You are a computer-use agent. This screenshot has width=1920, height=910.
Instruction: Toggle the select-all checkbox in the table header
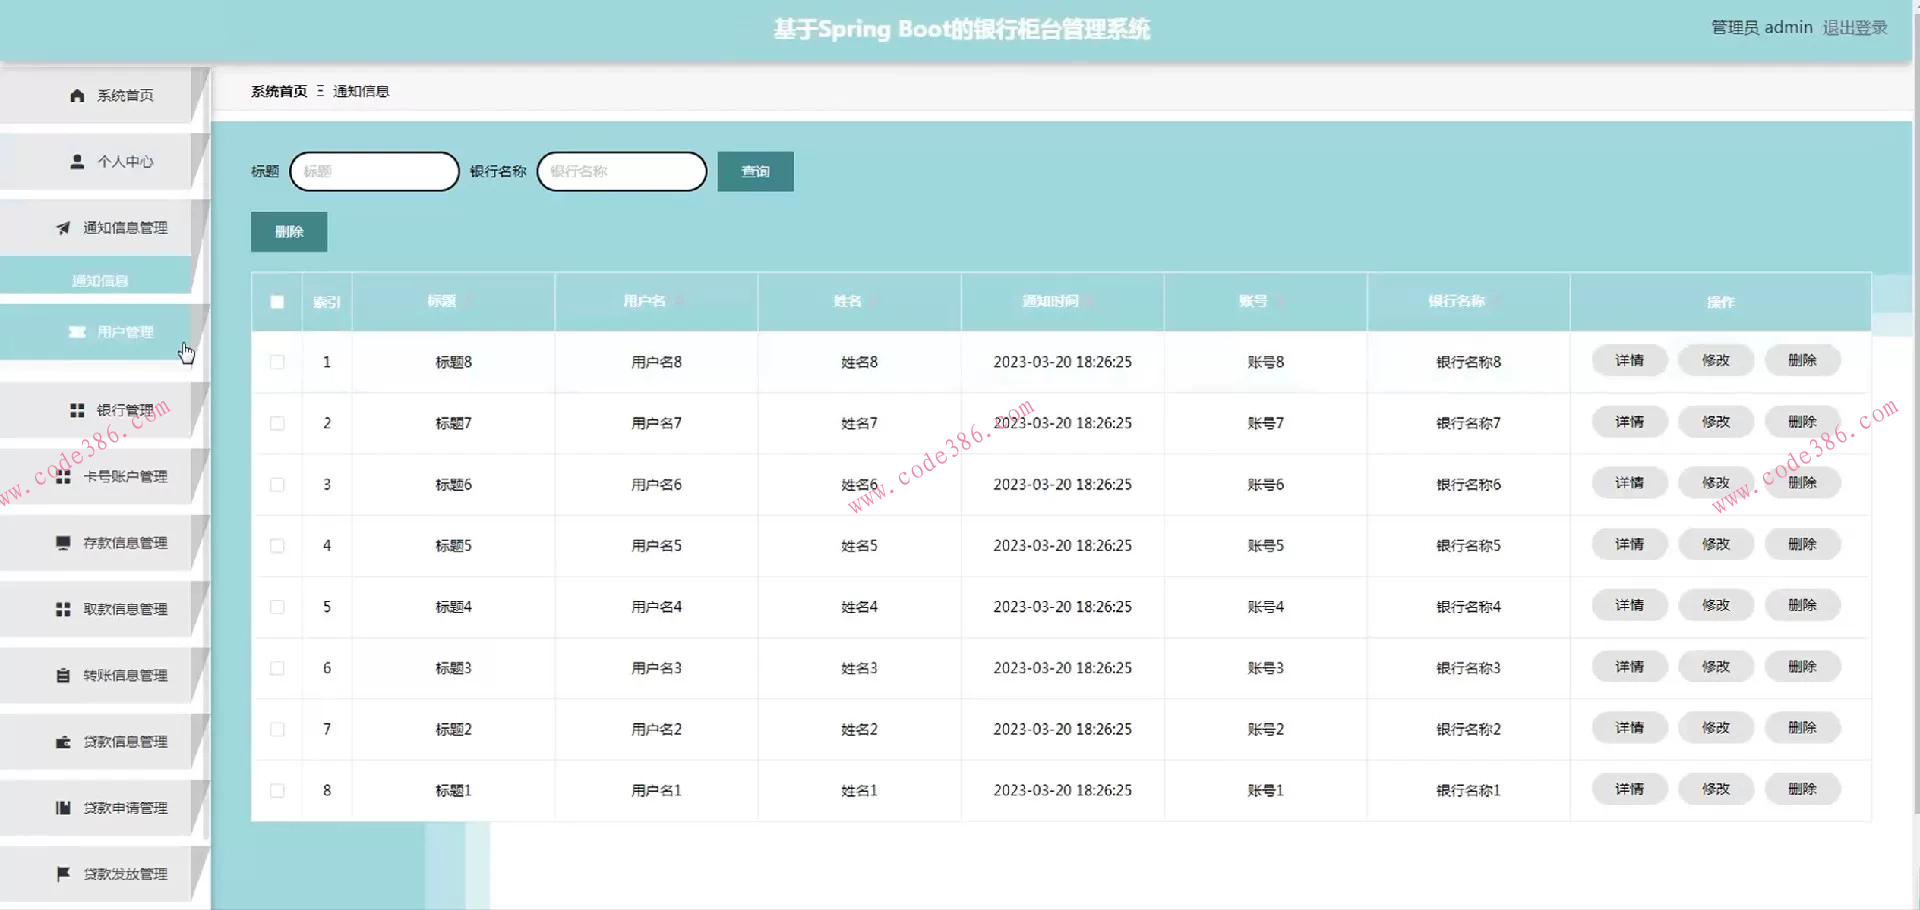coord(277,301)
